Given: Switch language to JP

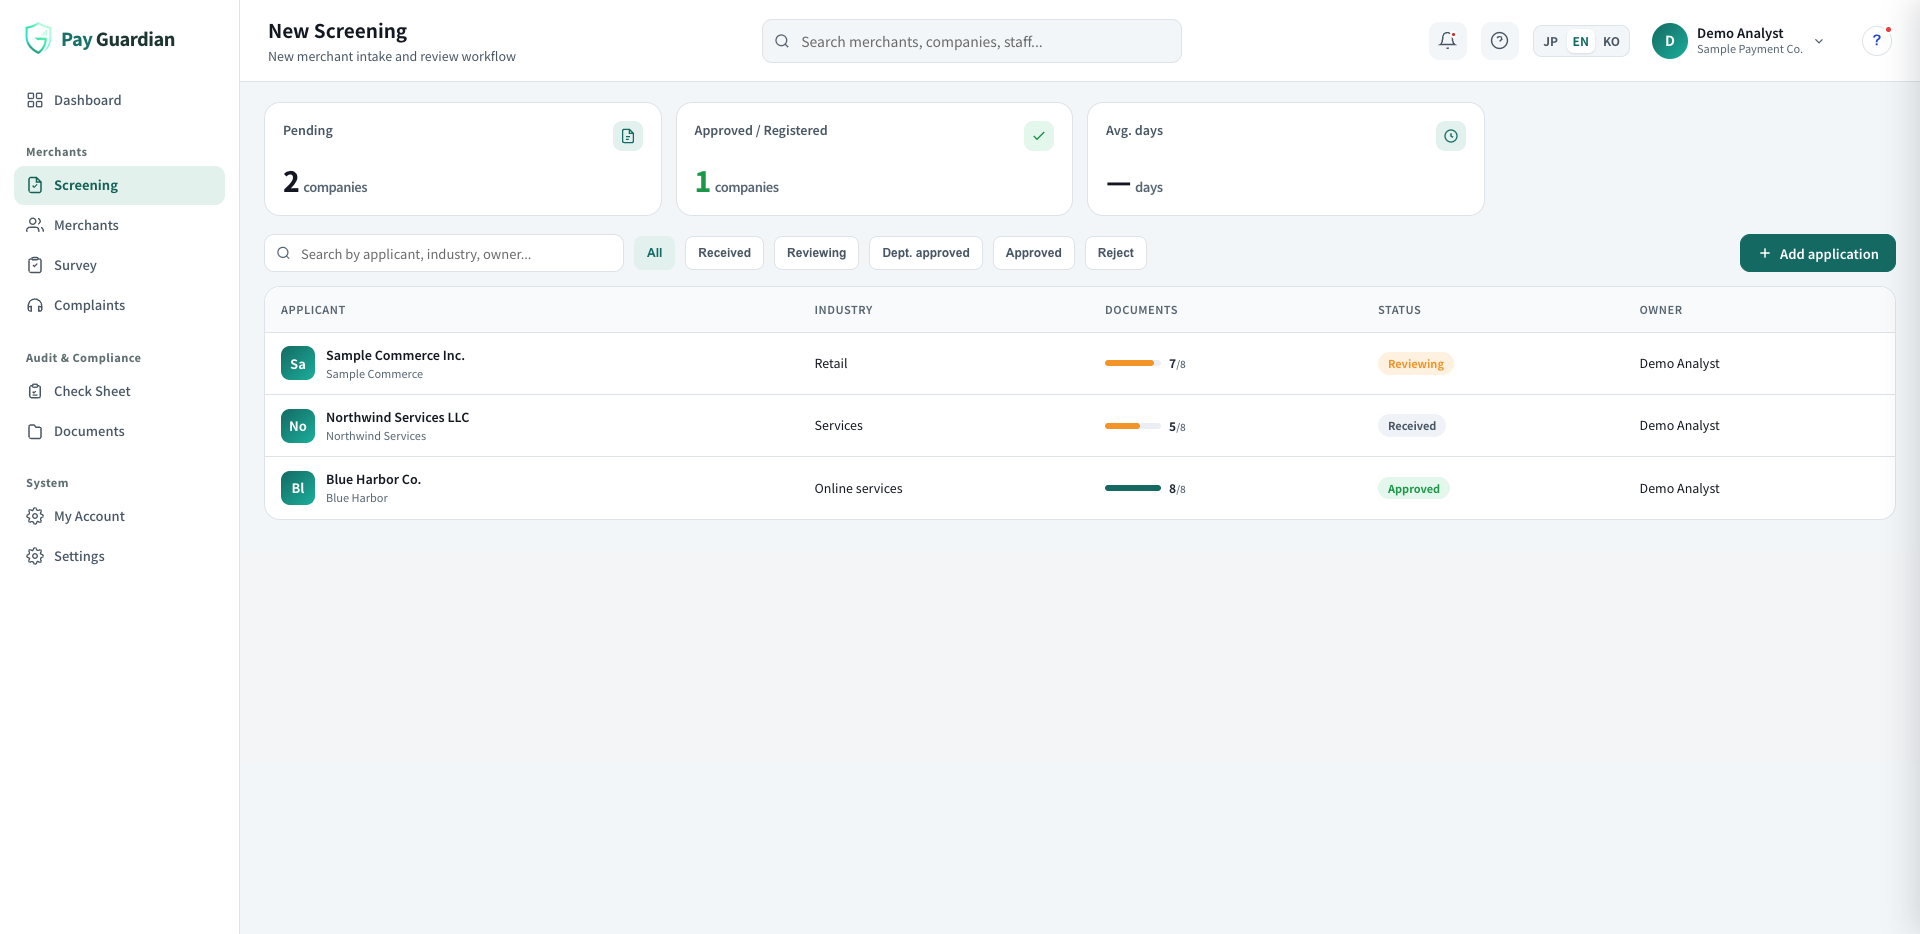Looking at the screenshot, I should coord(1550,41).
